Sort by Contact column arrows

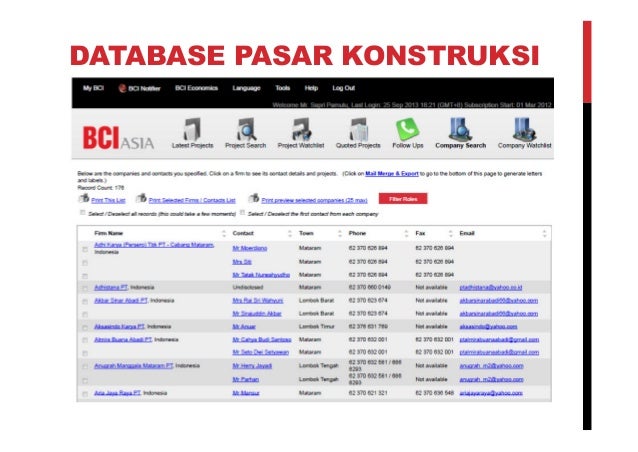[x=290, y=233]
